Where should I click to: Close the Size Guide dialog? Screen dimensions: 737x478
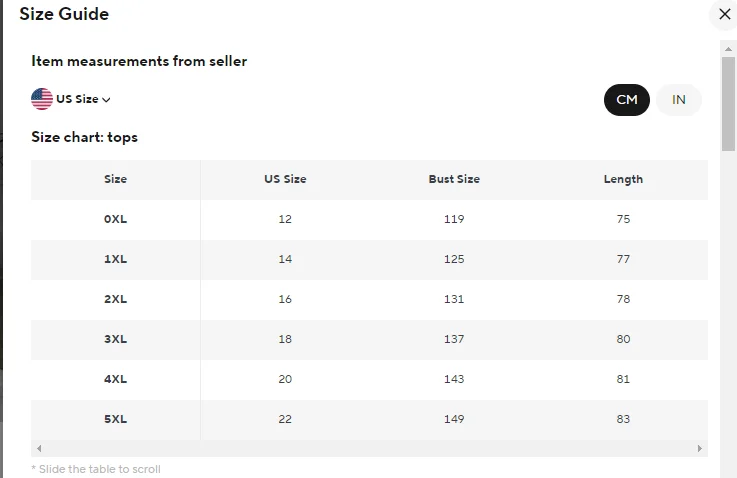coord(724,15)
